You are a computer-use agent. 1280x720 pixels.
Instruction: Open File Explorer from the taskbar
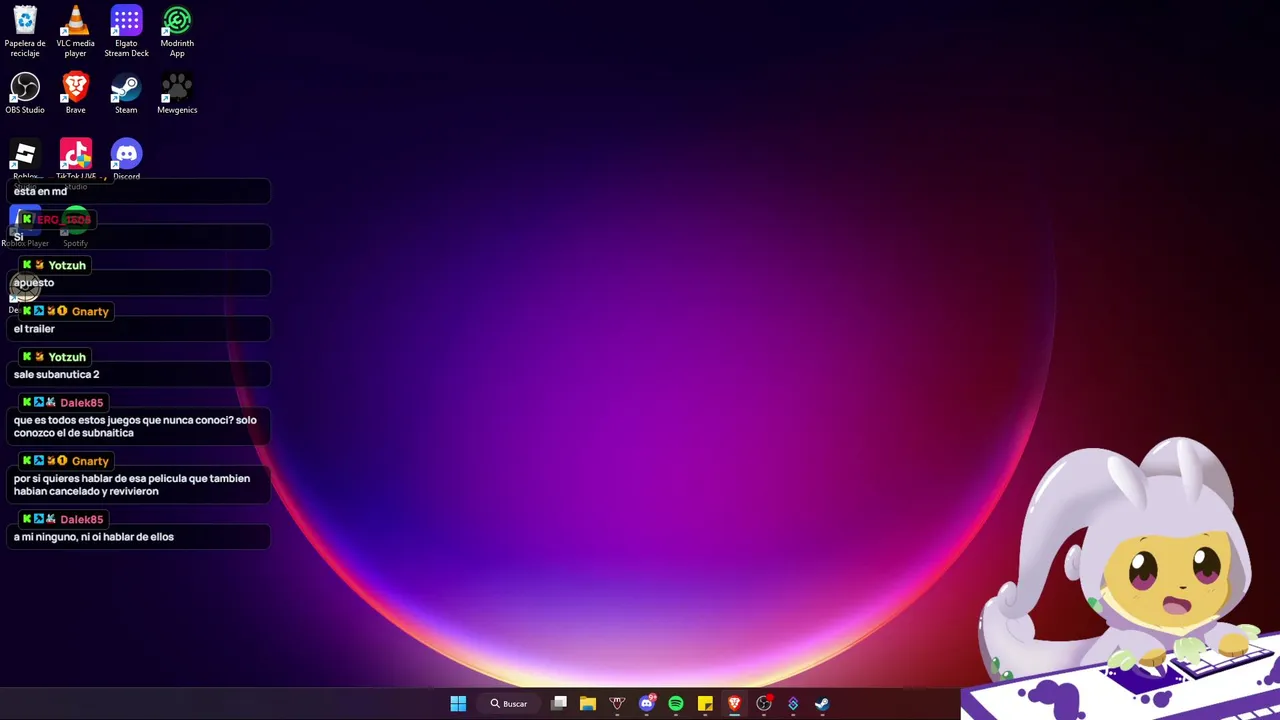point(588,704)
